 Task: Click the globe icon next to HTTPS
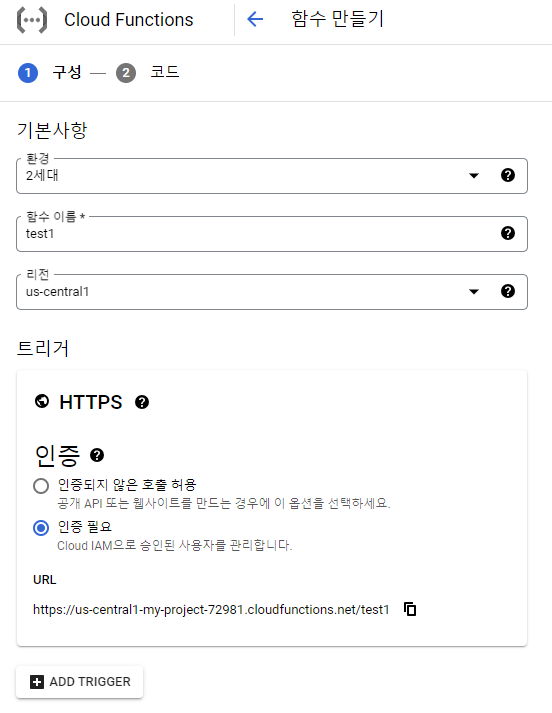click(x=42, y=402)
